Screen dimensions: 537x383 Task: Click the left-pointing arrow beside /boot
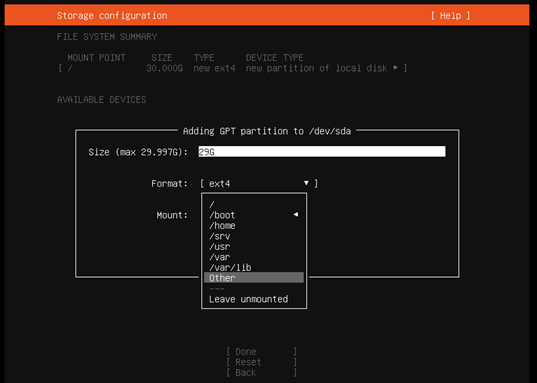pyautogui.click(x=296, y=215)
